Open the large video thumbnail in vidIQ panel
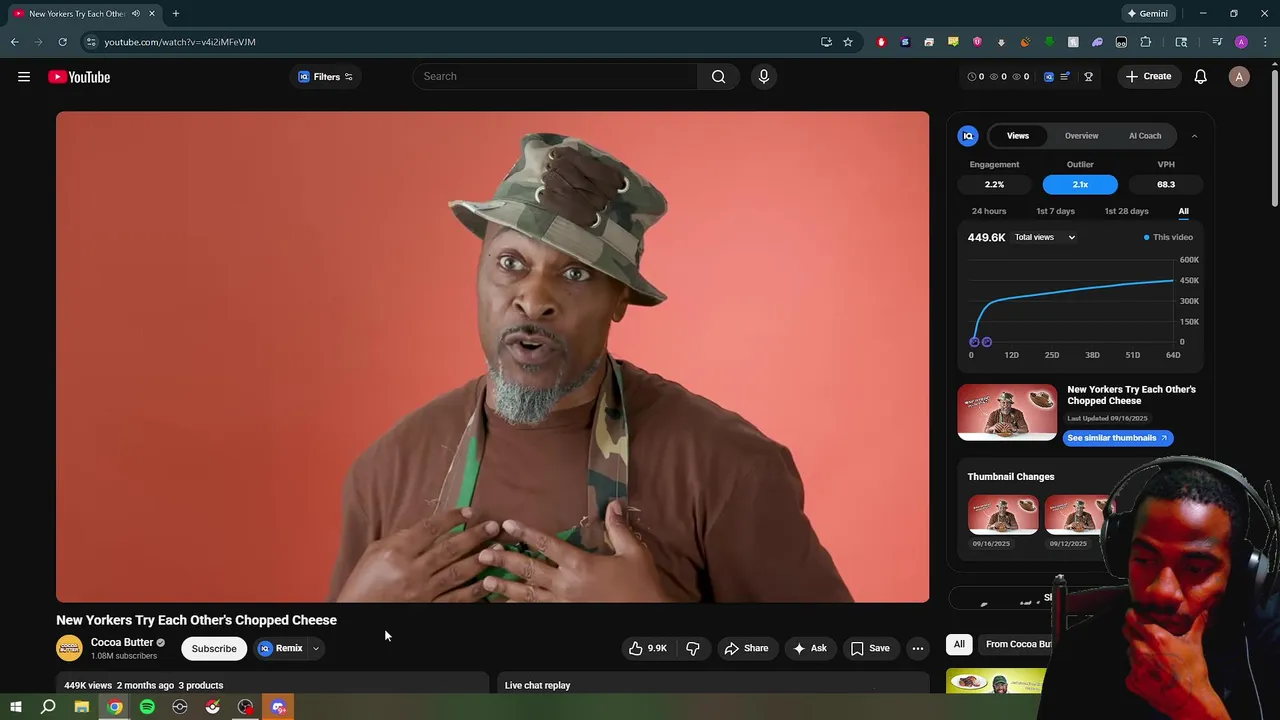This screenshot has width=1280, height=720. click(1007, 412)
